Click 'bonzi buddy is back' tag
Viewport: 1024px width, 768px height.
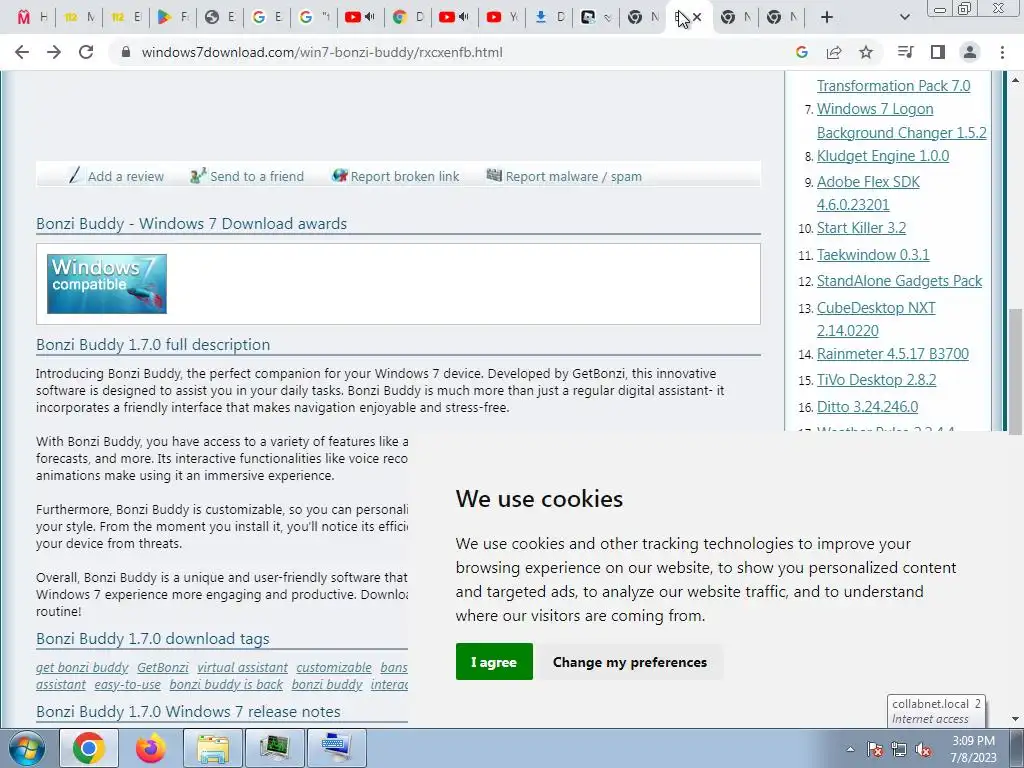point(226,684)
